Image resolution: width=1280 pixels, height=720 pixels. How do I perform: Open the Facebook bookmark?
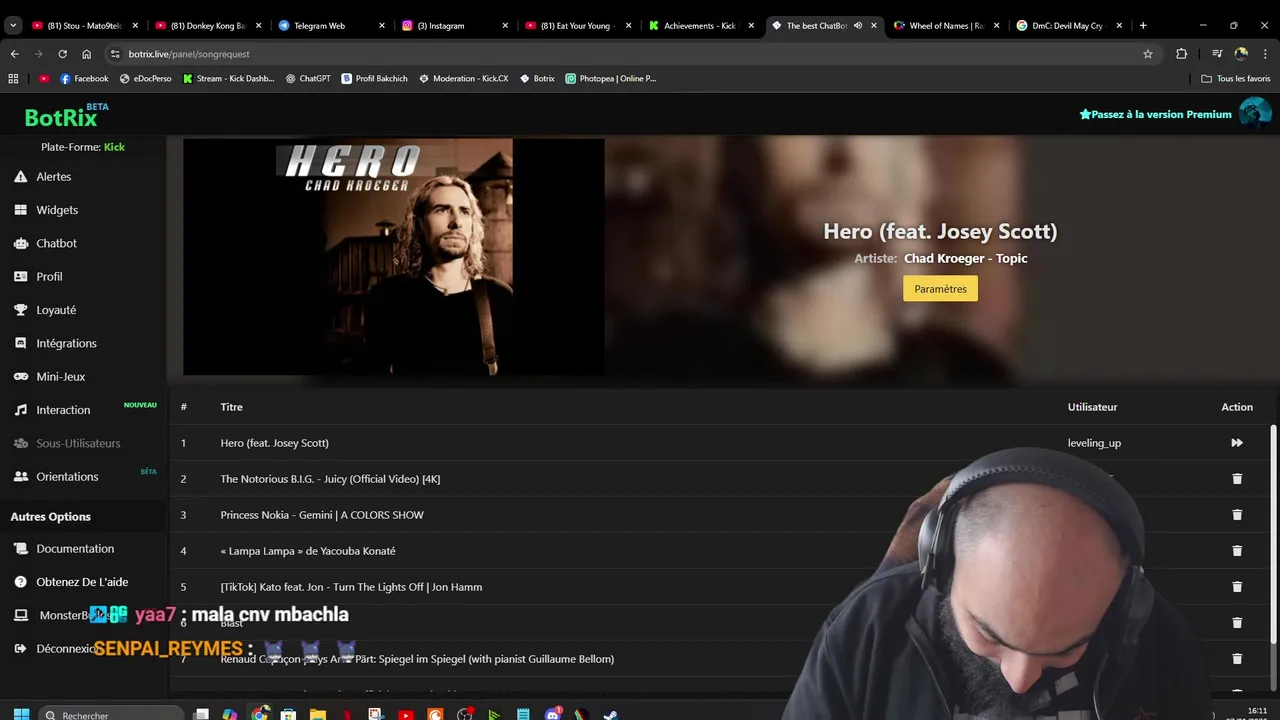(x=84, y=78)
